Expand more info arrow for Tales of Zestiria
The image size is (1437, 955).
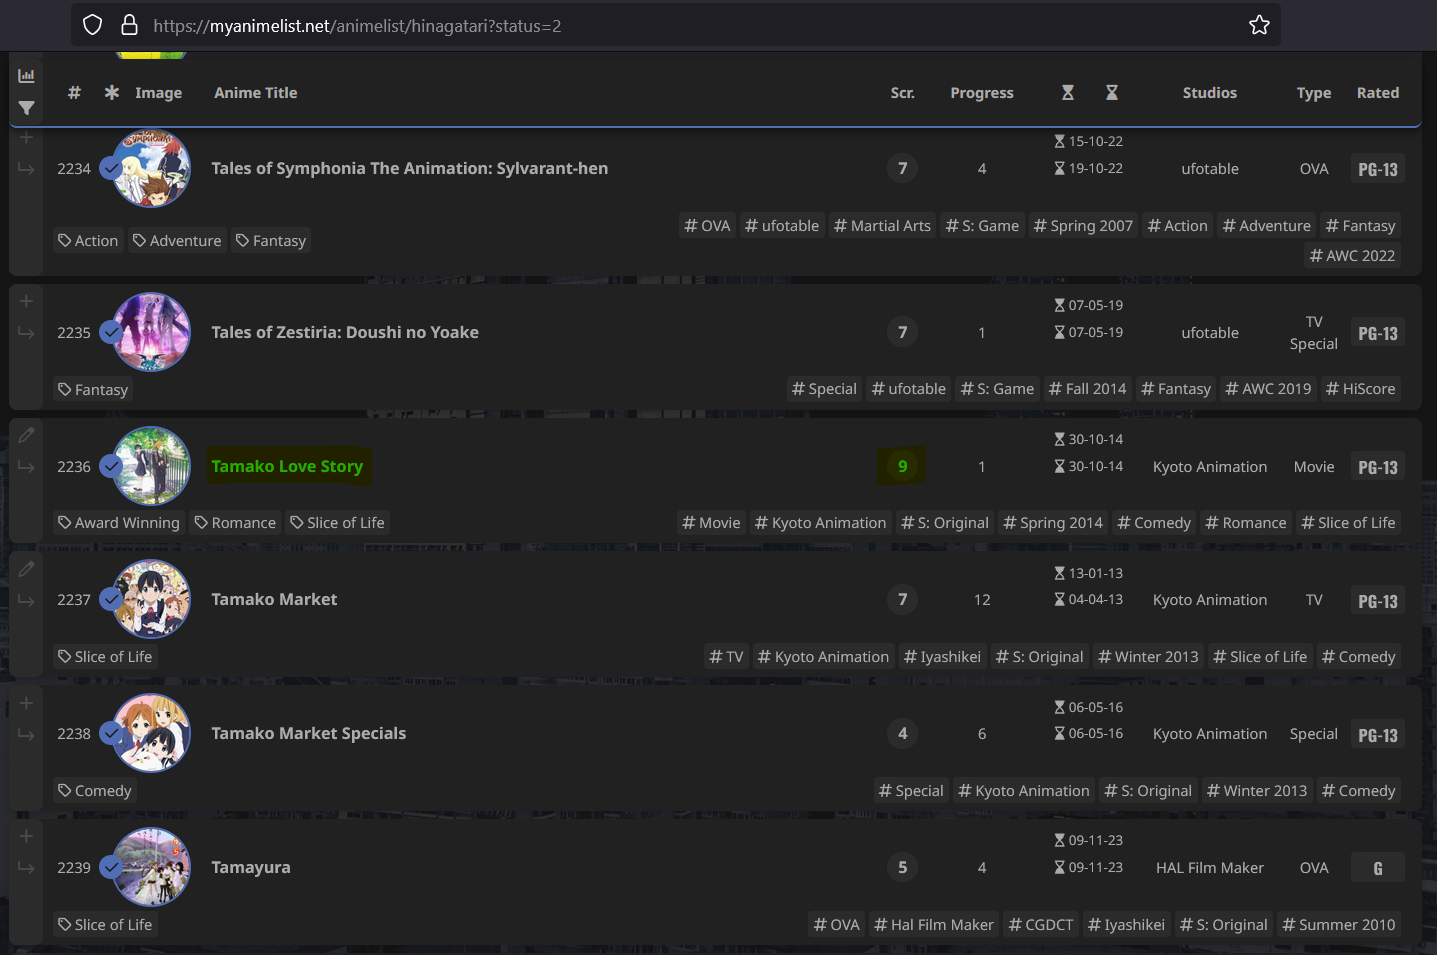click(26, 333)
